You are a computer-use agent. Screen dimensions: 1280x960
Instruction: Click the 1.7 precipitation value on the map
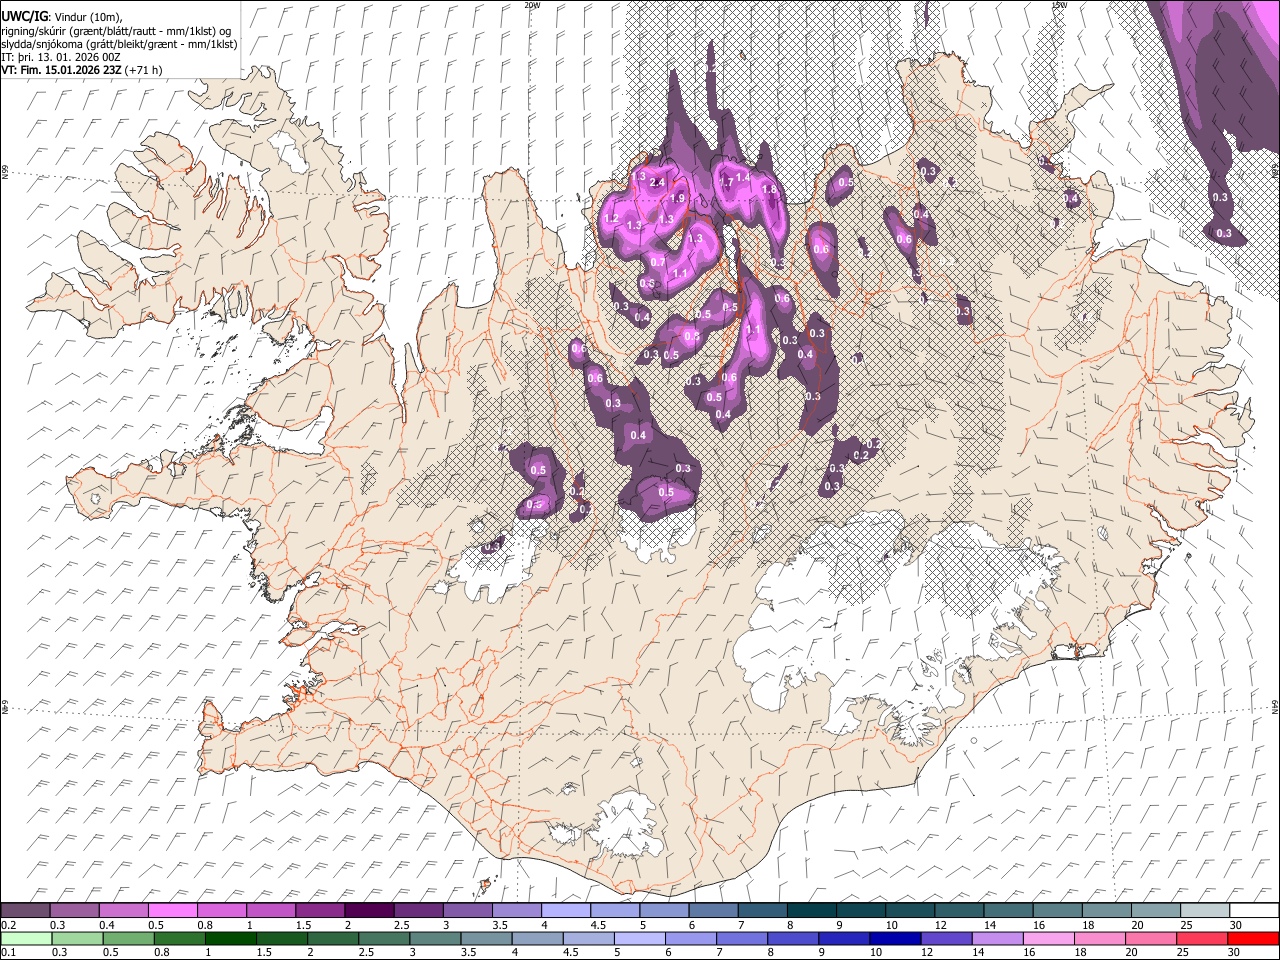[727, 183]
